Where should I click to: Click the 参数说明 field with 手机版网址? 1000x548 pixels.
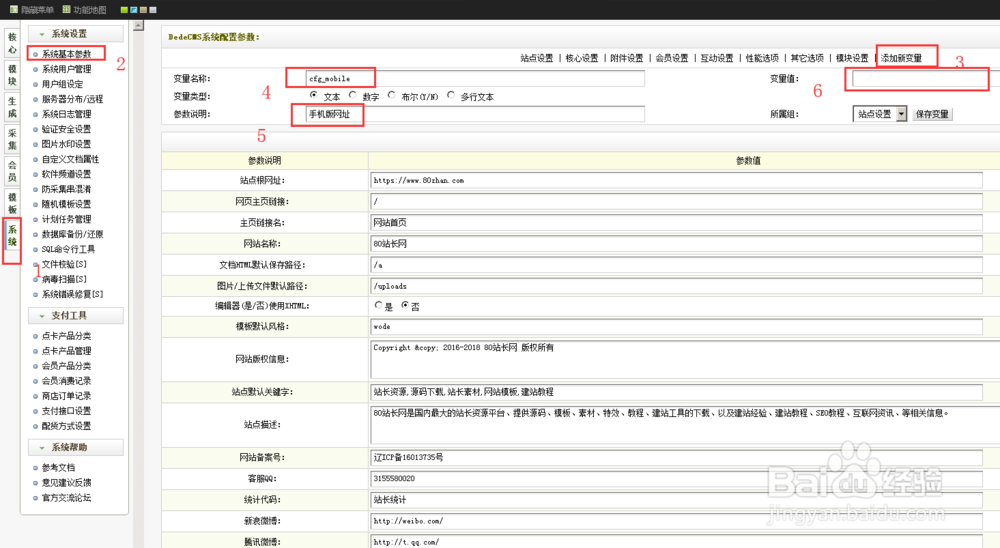(x=475, y=114)
